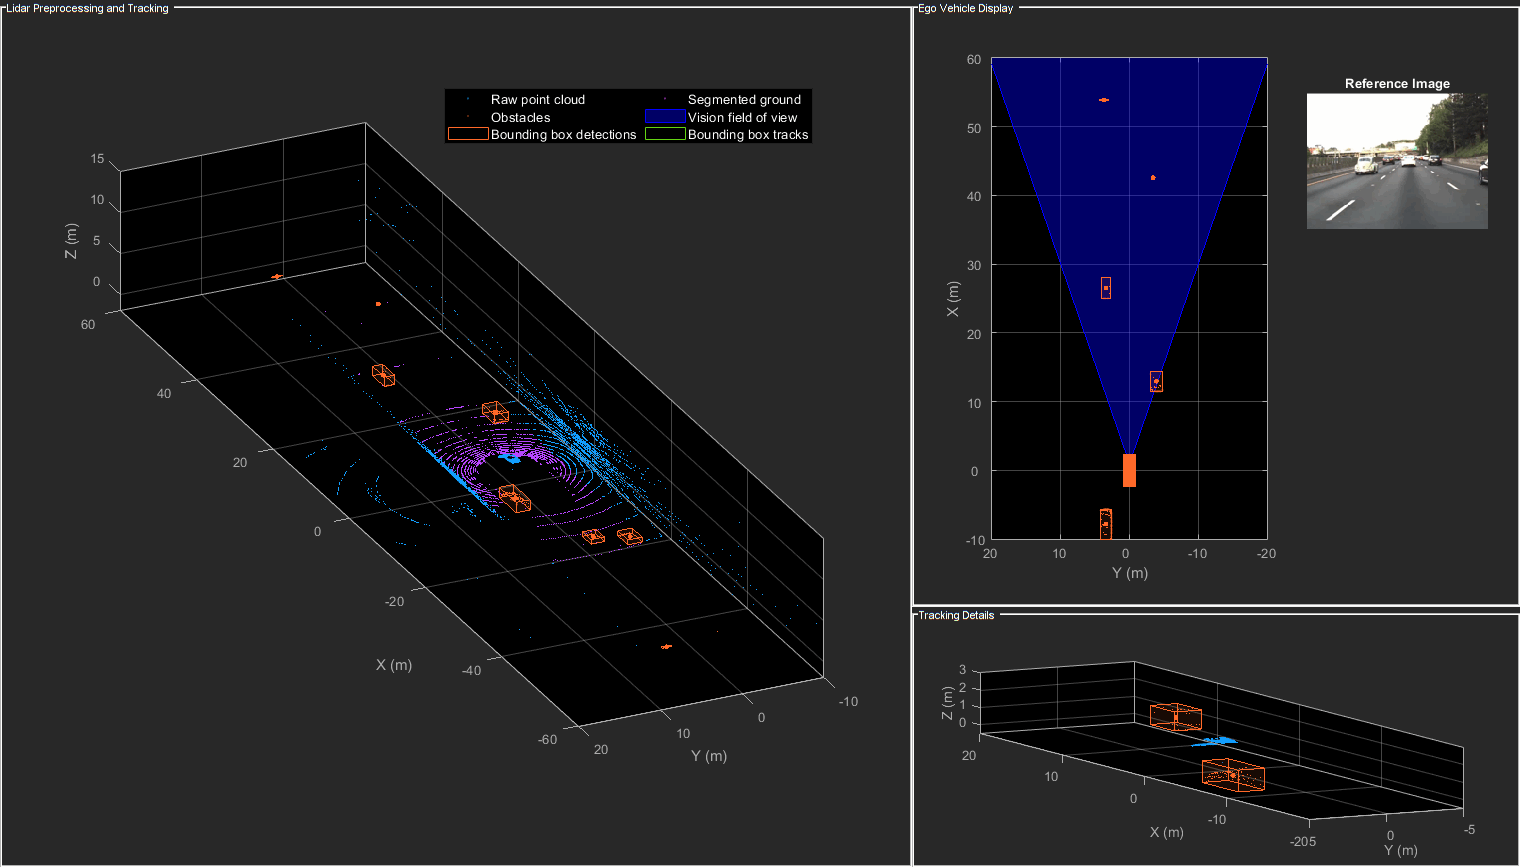Click the lower bounding box in Tracking Details
Image resolution: width=1520 pixels, height=867 pixels.
coord(1233,775)
